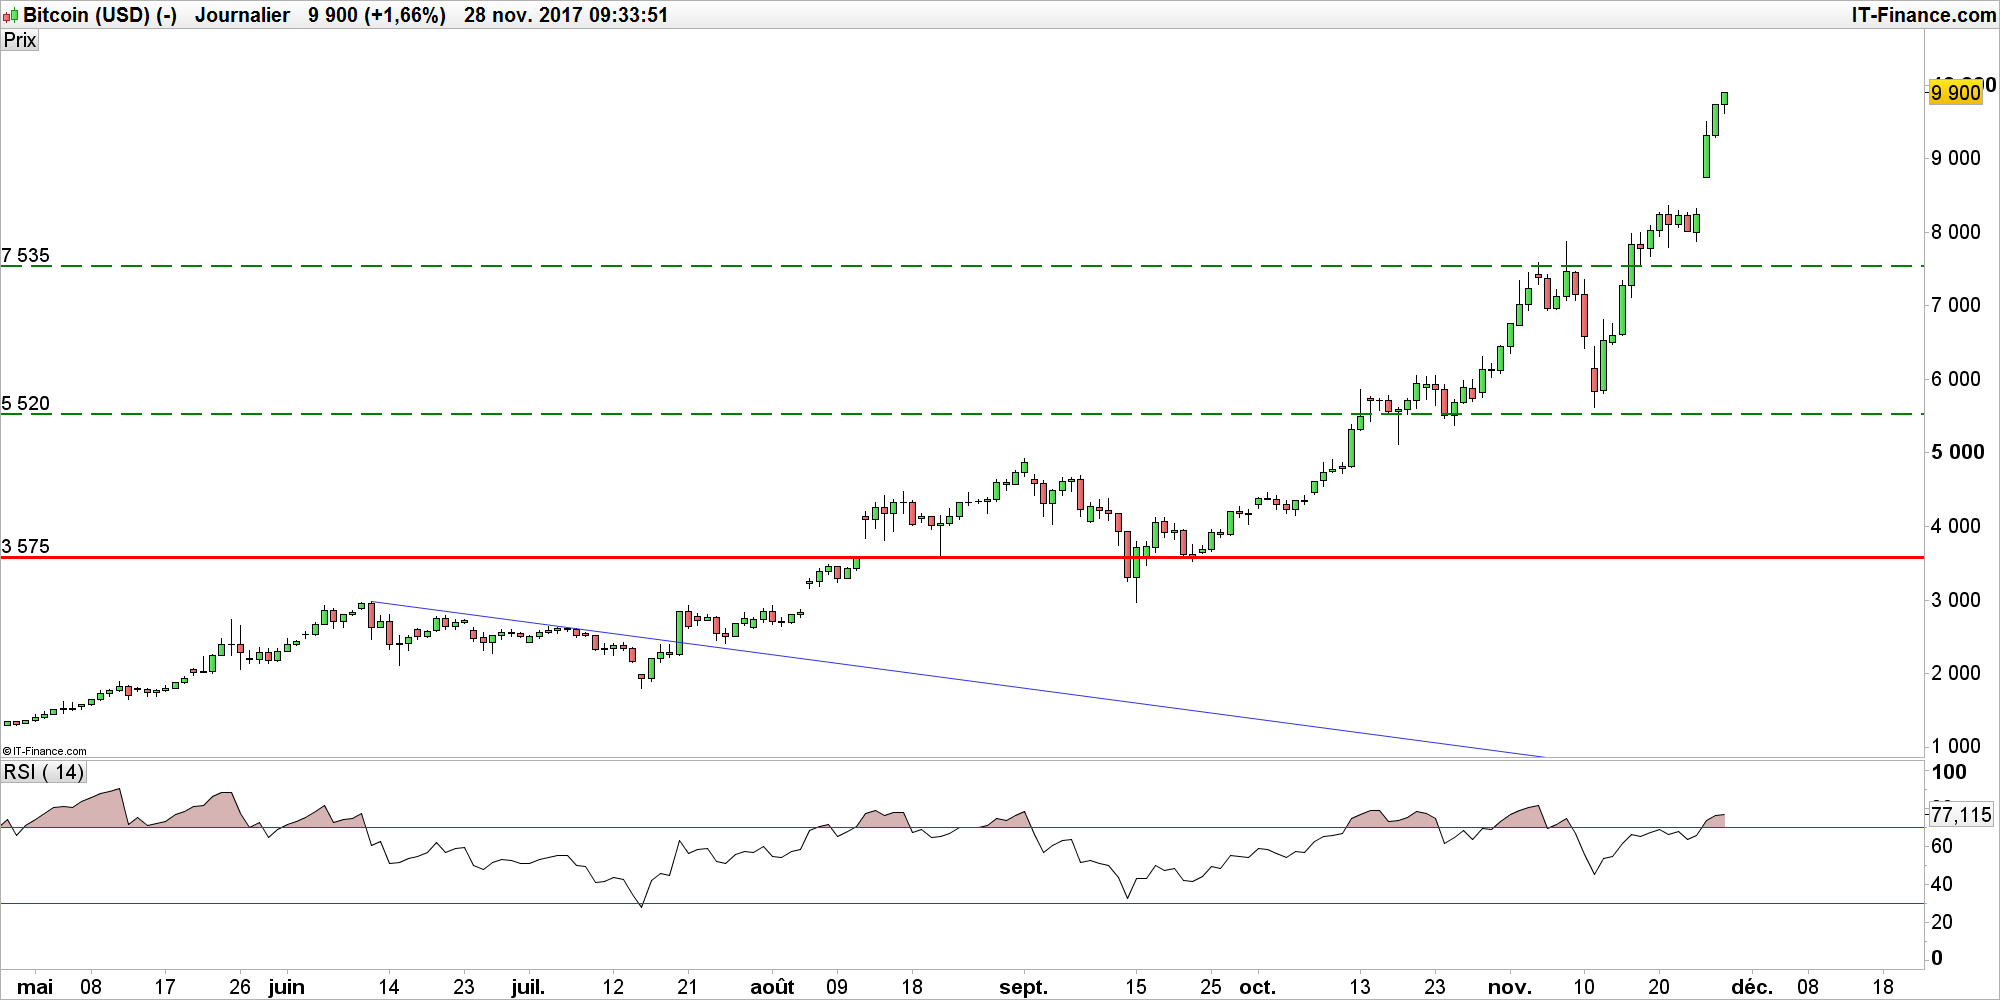Click the 9 000 price axis label
Viewport: 2000px width, 1000px height.
(1955, 158)
